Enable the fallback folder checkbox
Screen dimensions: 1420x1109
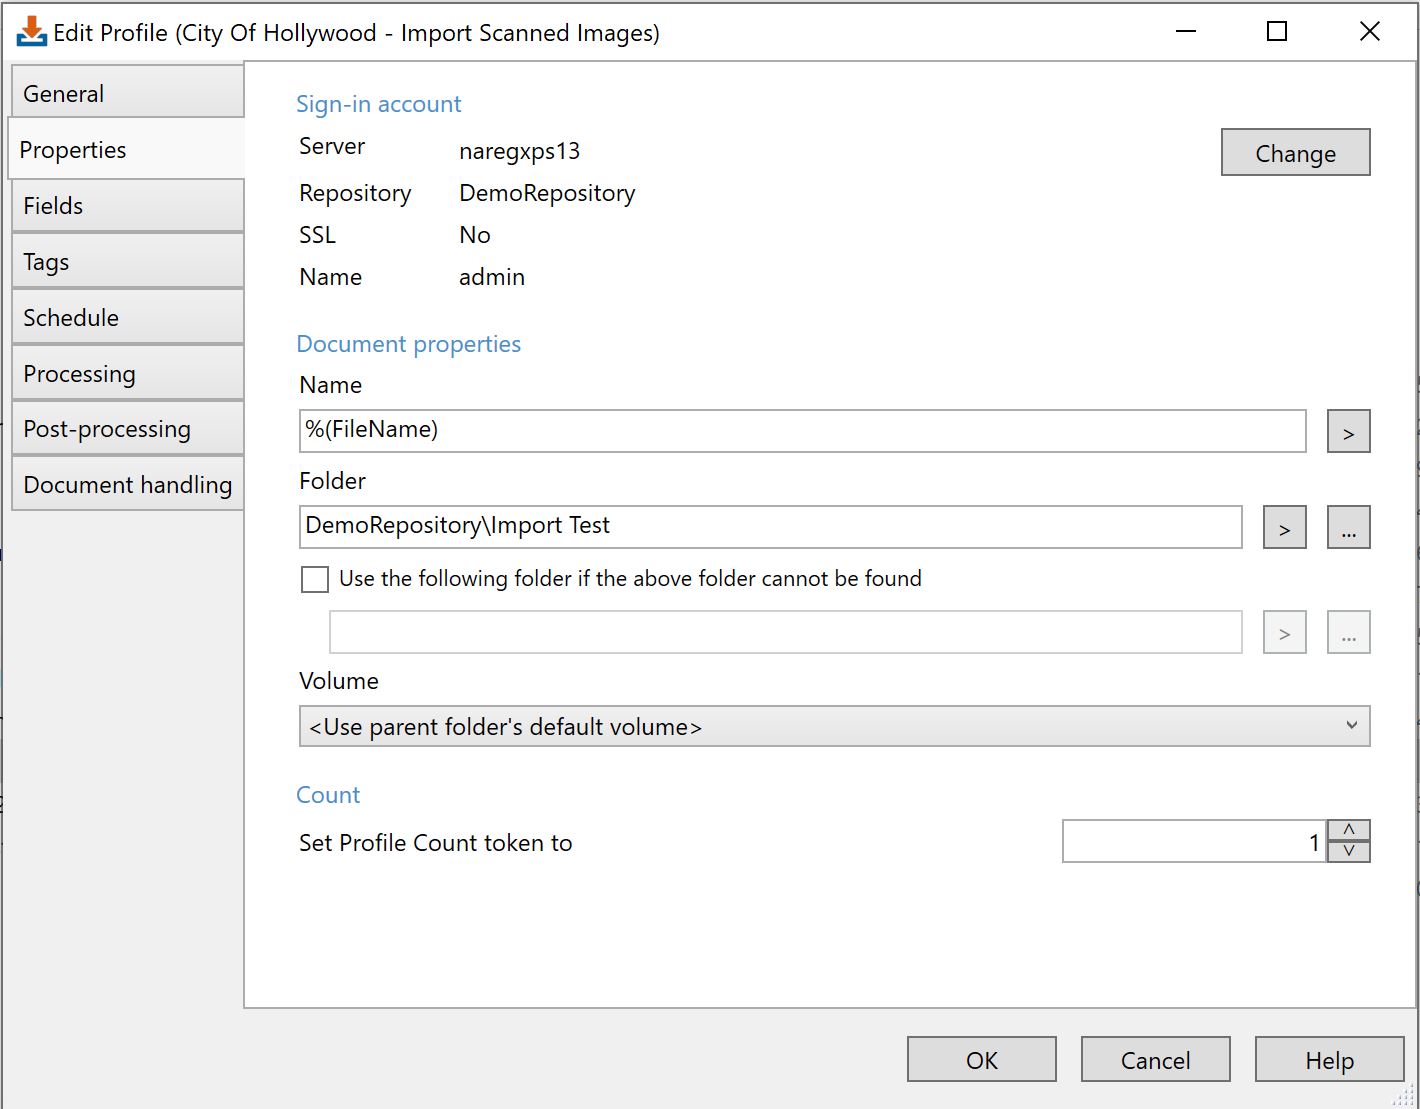pos(315,580)
